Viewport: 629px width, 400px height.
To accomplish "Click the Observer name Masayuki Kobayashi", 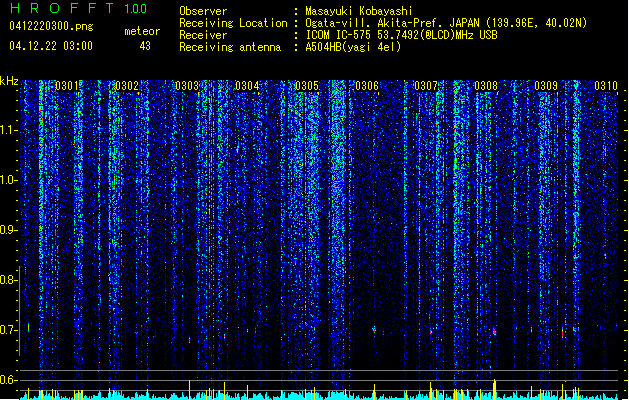I will [x=359, y=11].
